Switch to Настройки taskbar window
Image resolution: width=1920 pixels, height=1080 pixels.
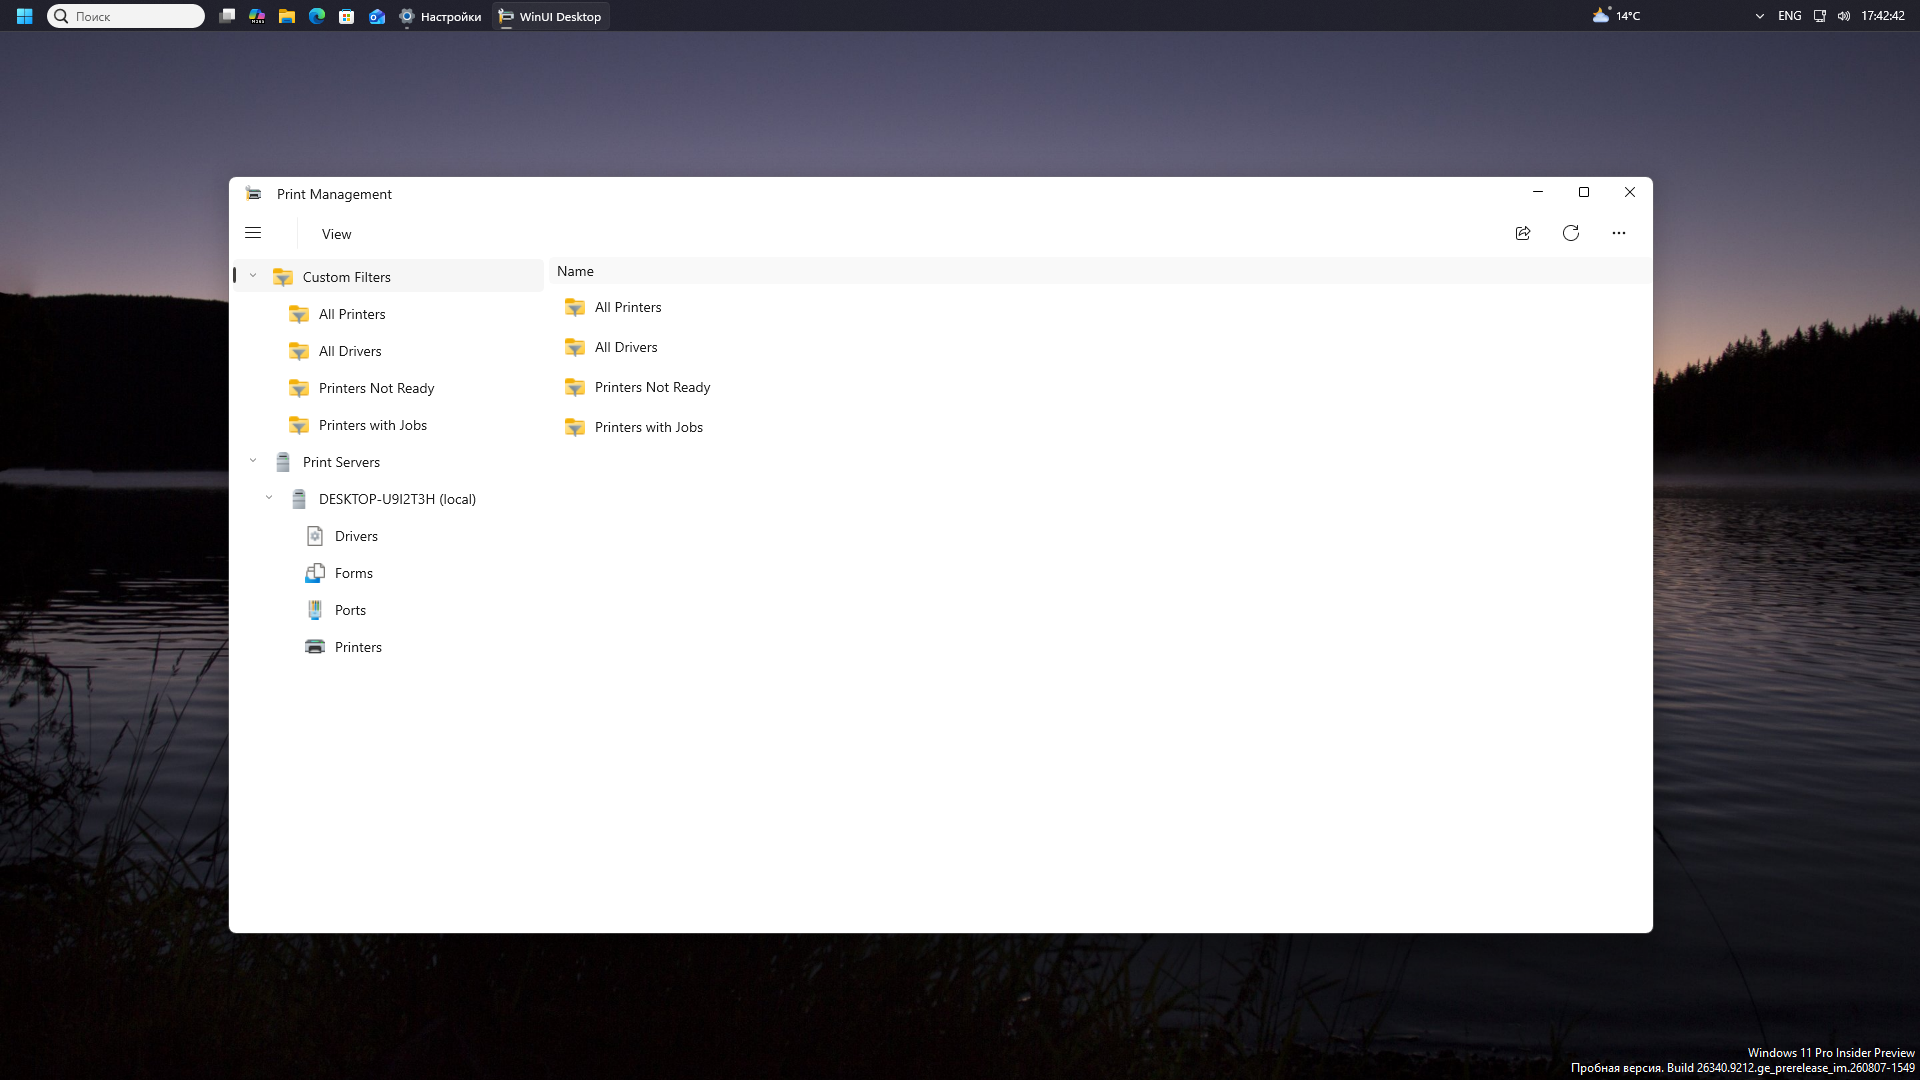(439, 16)
